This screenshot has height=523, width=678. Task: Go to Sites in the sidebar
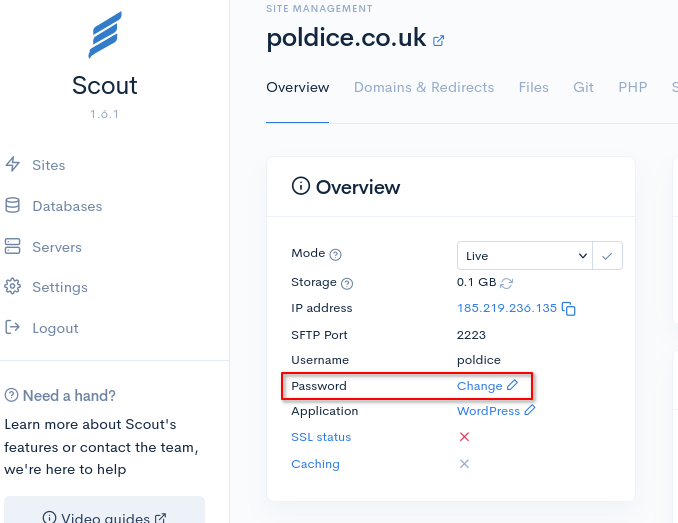(x=48, y=165)
